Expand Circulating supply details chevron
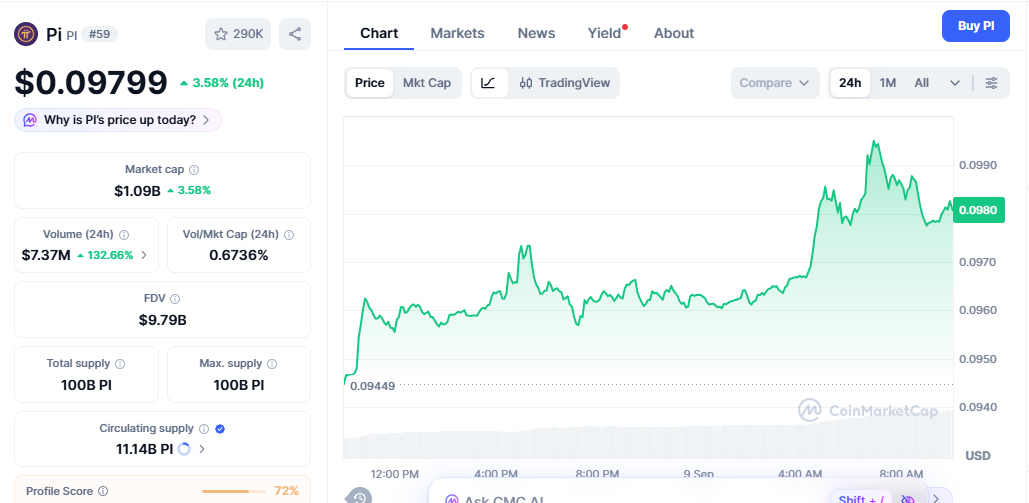 [x=202, y=449]
